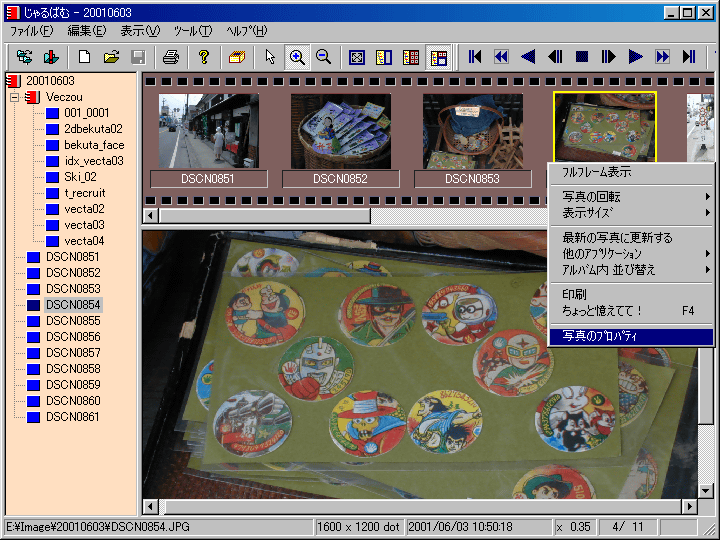
Task: Click the DSCN0853 thumbnail label button
Action: [x=473, y=179]
